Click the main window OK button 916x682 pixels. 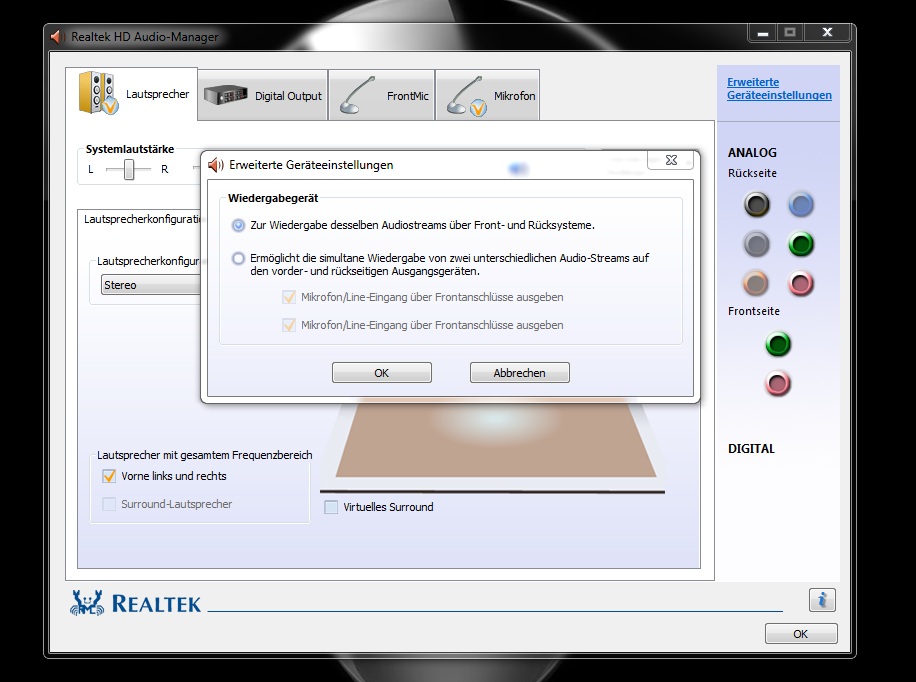(801, 633)
